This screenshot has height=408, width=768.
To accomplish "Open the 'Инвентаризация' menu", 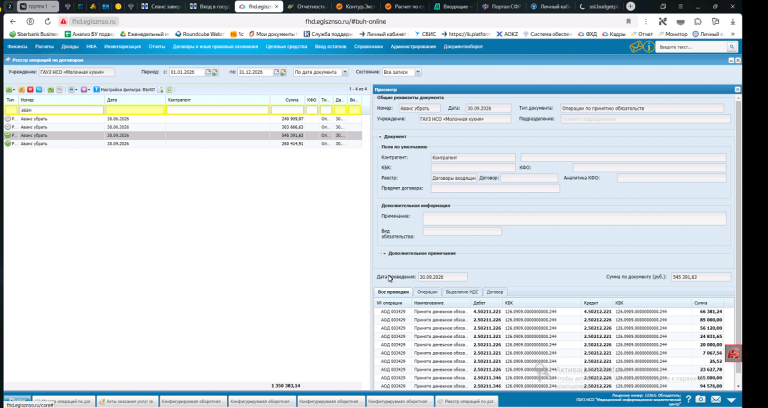I will [122, 47].
